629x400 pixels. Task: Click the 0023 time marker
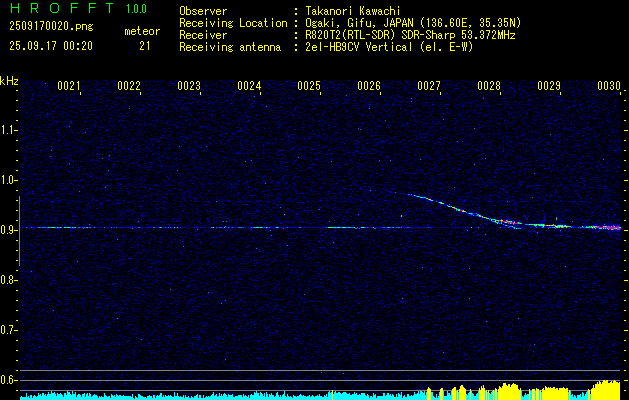point(189,86)
